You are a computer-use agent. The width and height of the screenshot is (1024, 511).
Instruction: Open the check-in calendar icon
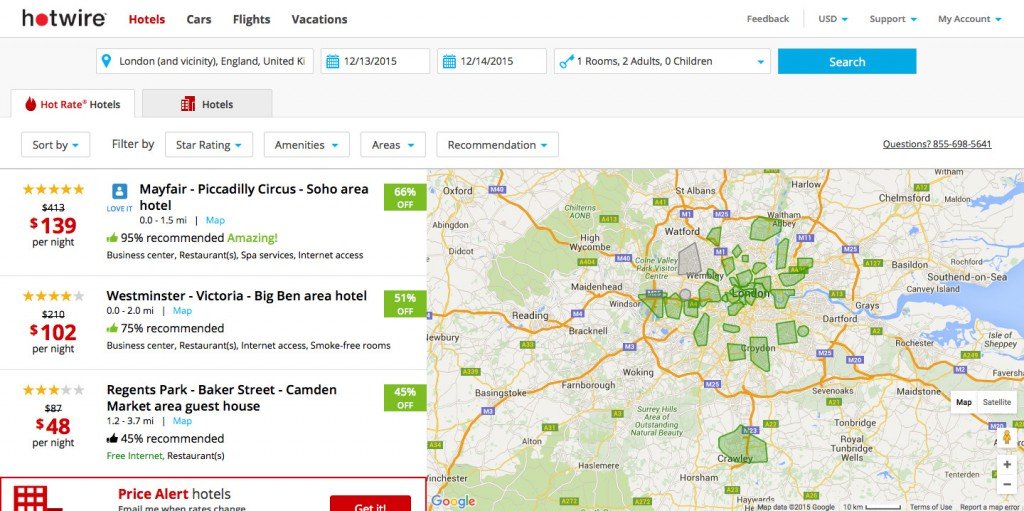332,61
